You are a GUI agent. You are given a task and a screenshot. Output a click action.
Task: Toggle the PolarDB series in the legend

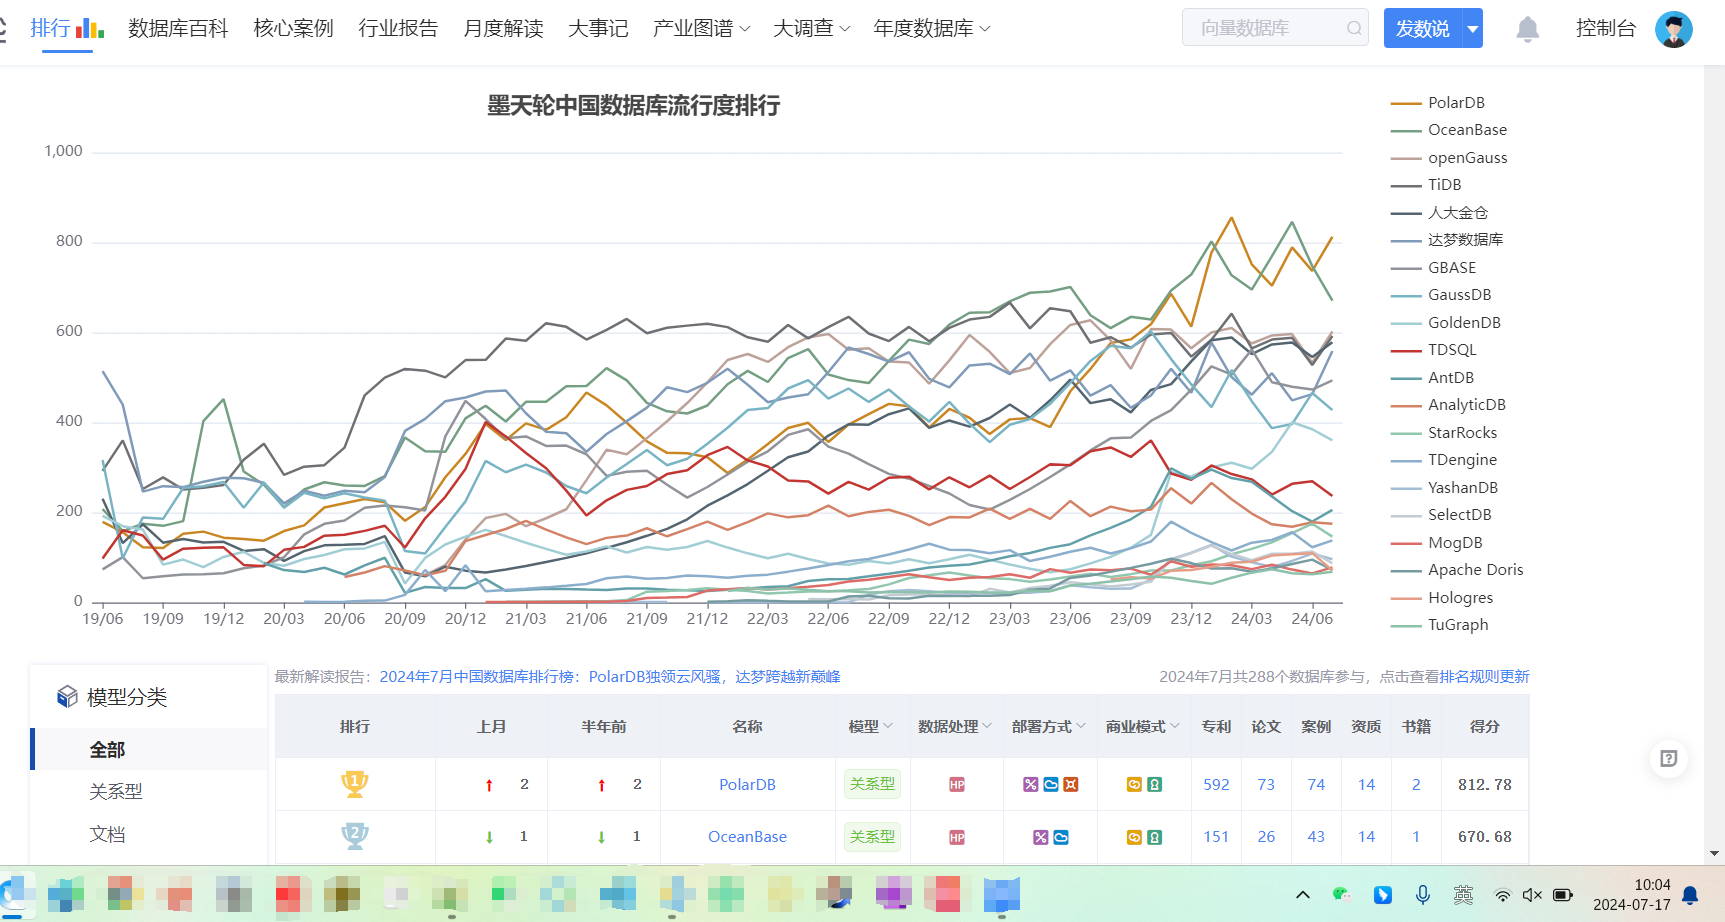tap(1438, 103)
